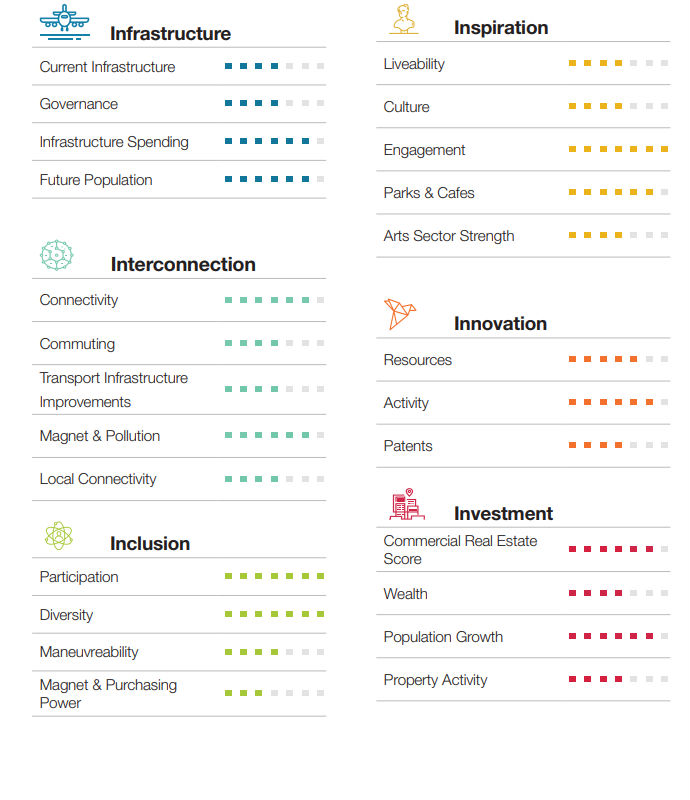Image resolution: width=690 pixels, height=800 pixels.
Task: Click the Current Infrastructure row label
Action: pos(107,67)
